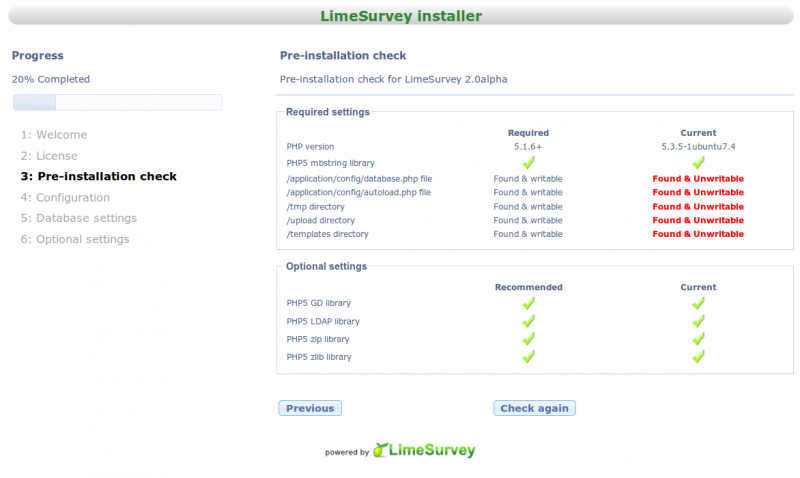
Task: Select the Welcome step in progress list
Action: pos(54,135)
